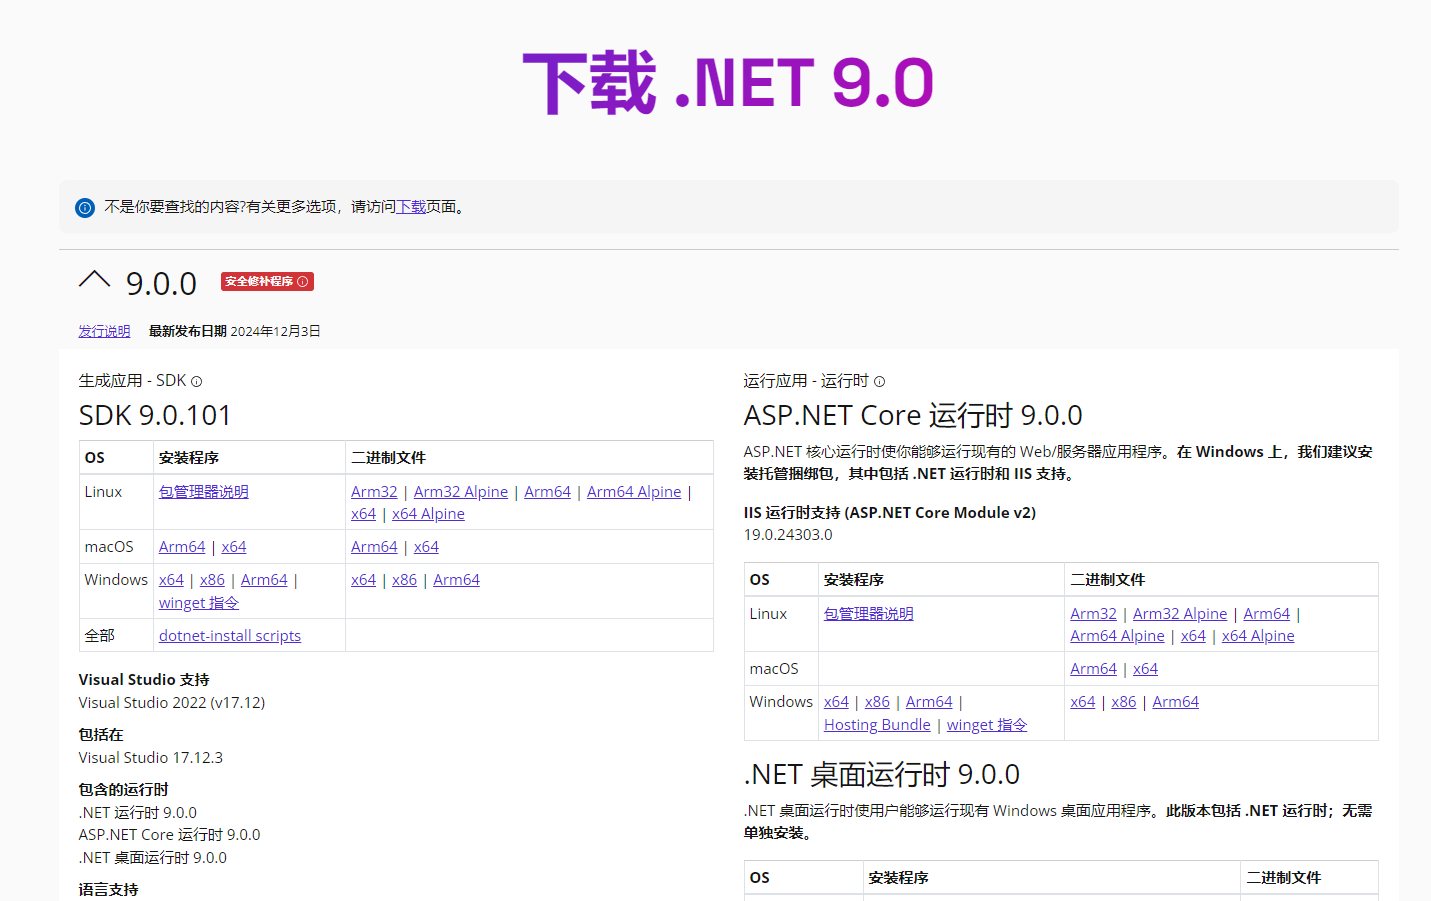Open ASP.NET Core Windows winget 指令 link

pos(987,725)
